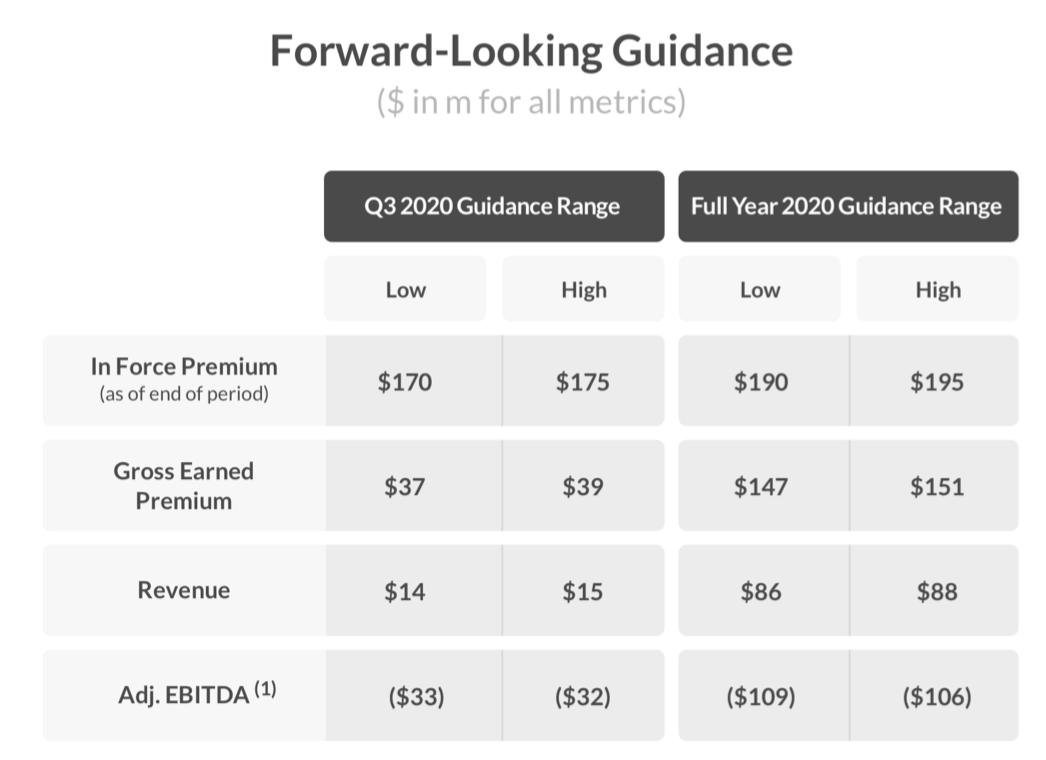
Task: Select the Gross Earned Premium row label
Action: (x=184, y=485)
